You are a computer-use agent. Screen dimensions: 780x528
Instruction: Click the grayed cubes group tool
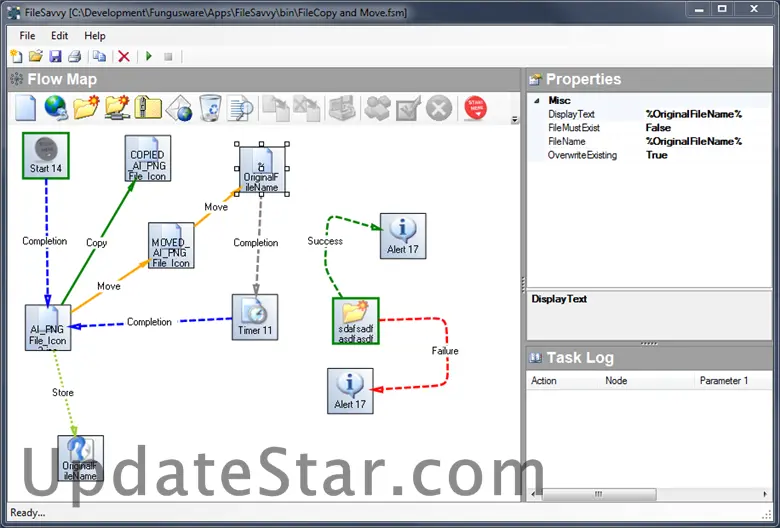[x=378, y=107]
